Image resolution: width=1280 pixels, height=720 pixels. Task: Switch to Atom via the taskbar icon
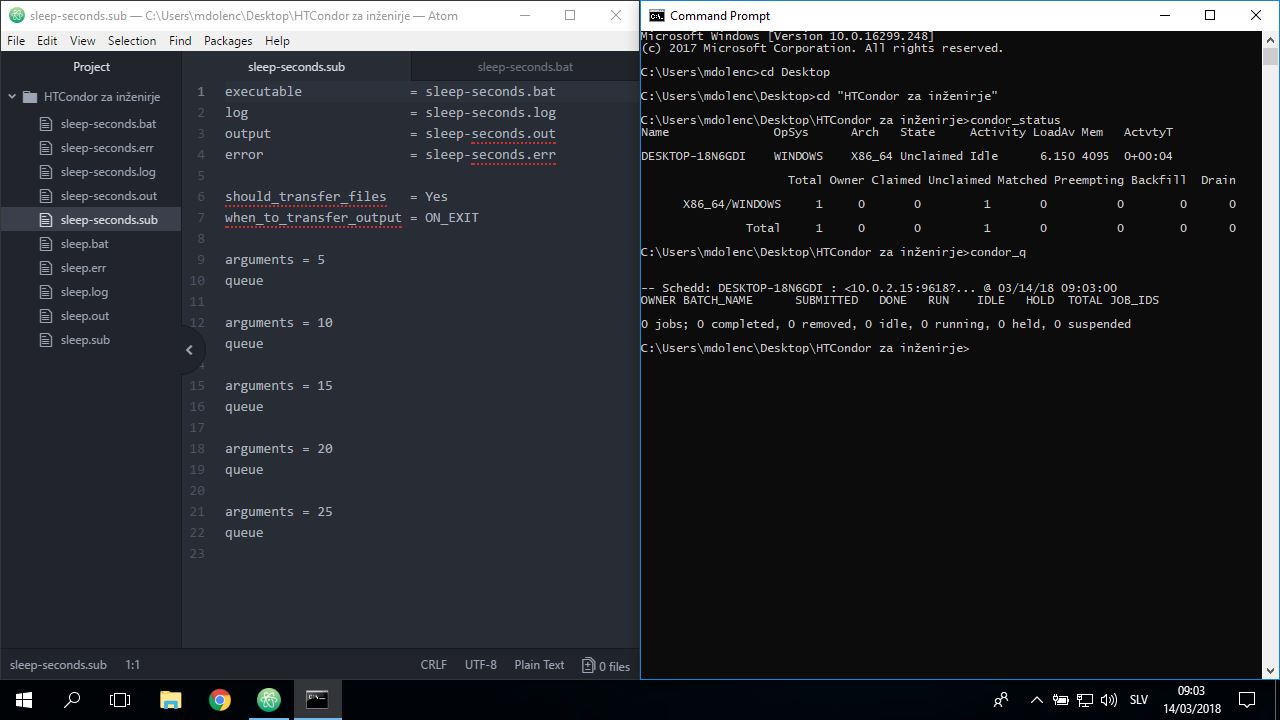[268, 700]
